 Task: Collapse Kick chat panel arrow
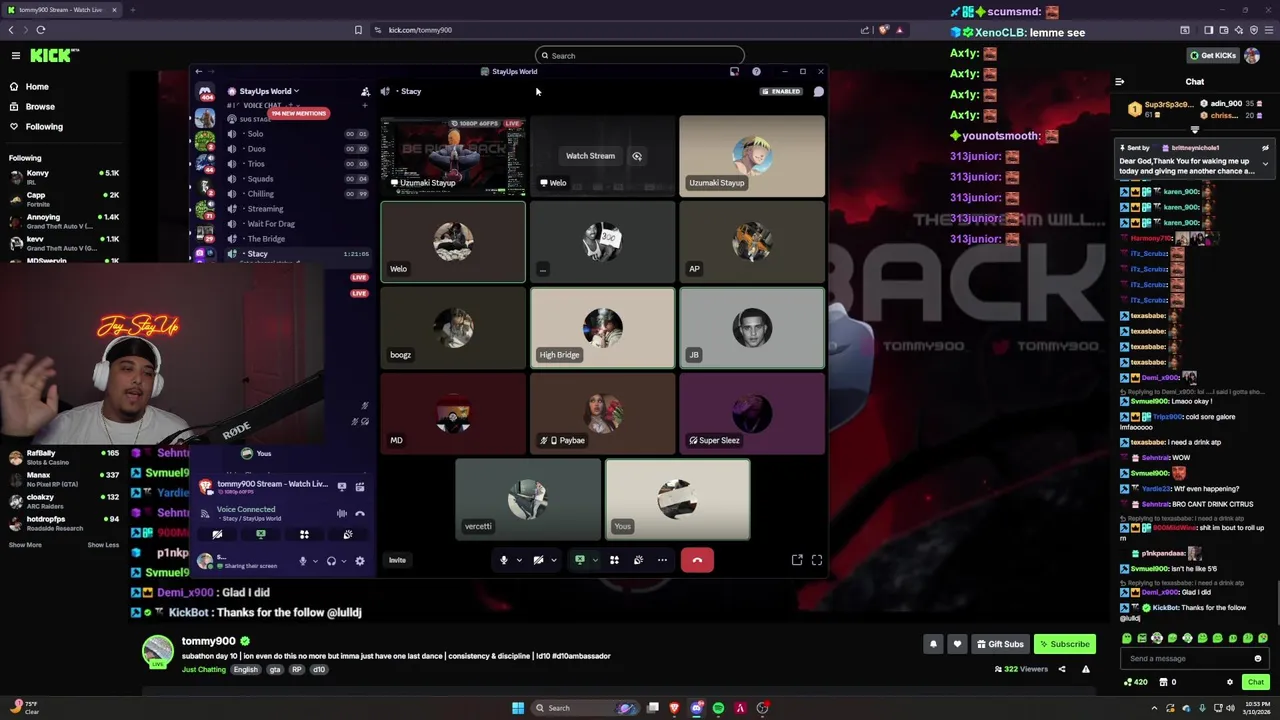[x=1120, y=82]
